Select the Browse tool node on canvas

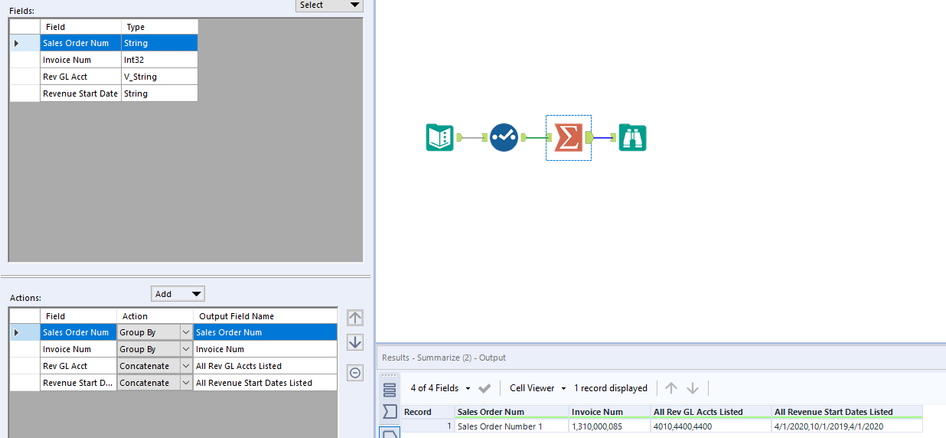click(x=632, y=138)
